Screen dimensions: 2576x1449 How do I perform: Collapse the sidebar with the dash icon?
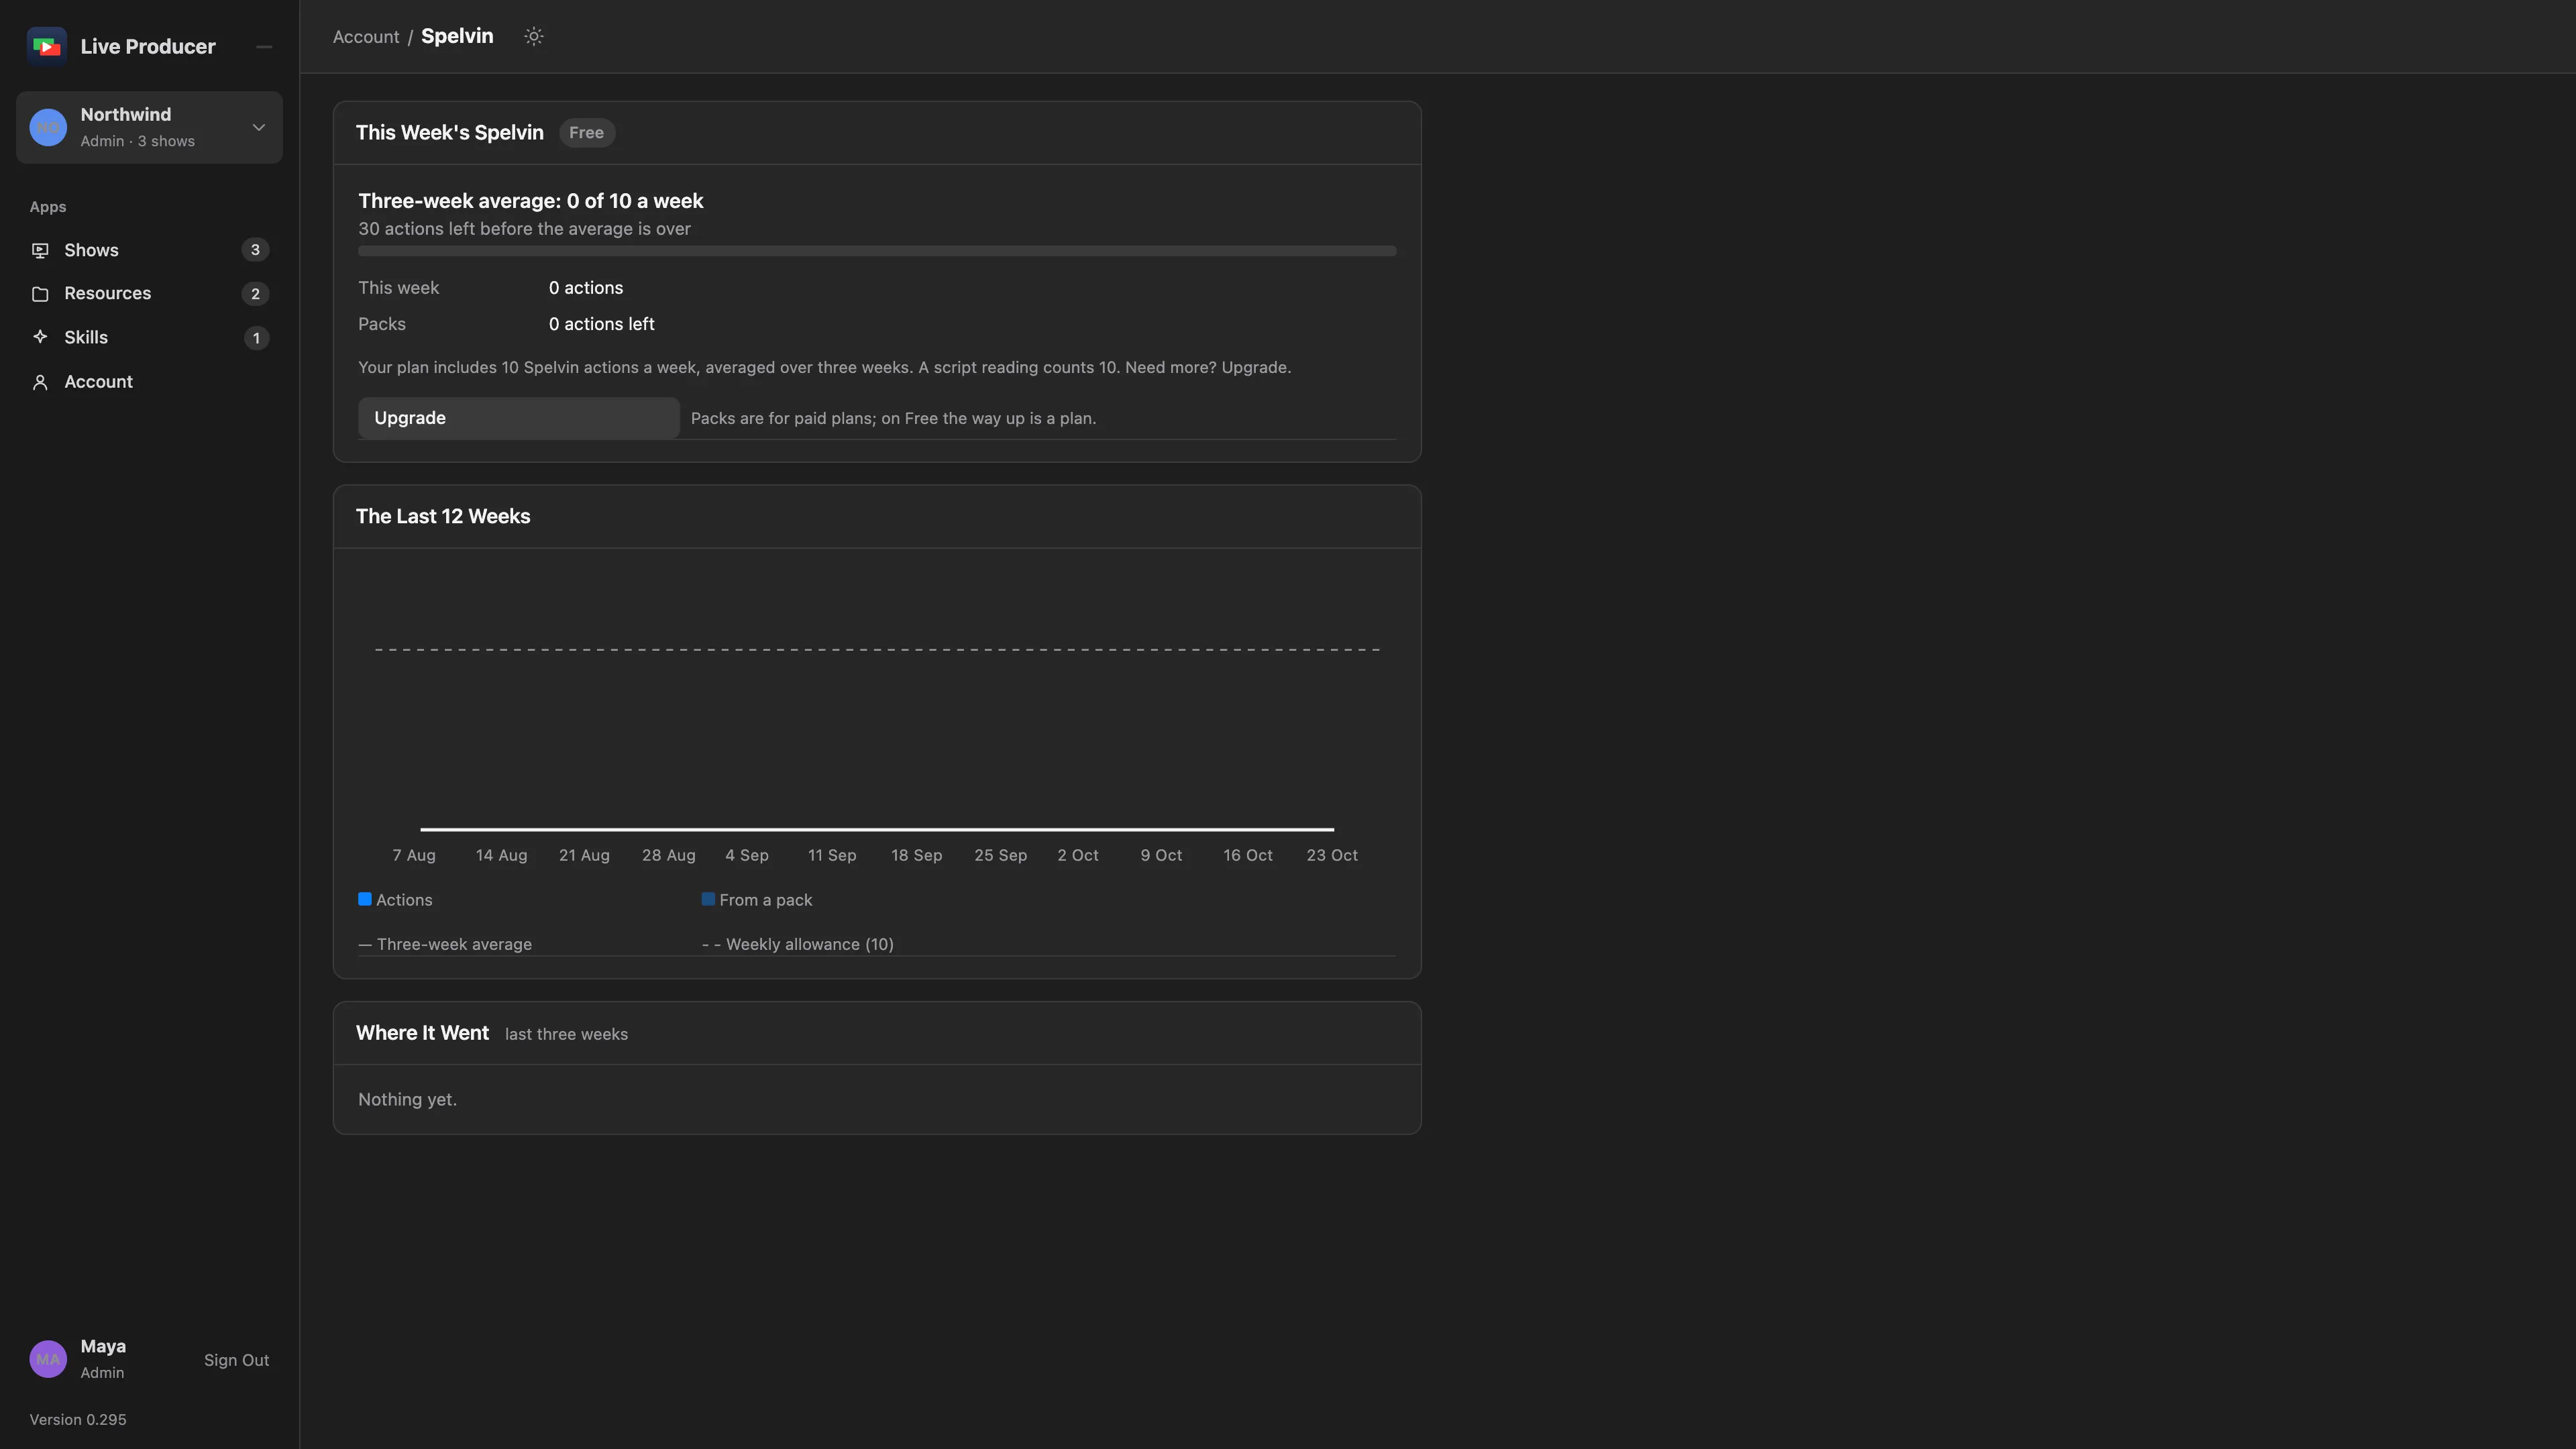(x=264, y=47)
